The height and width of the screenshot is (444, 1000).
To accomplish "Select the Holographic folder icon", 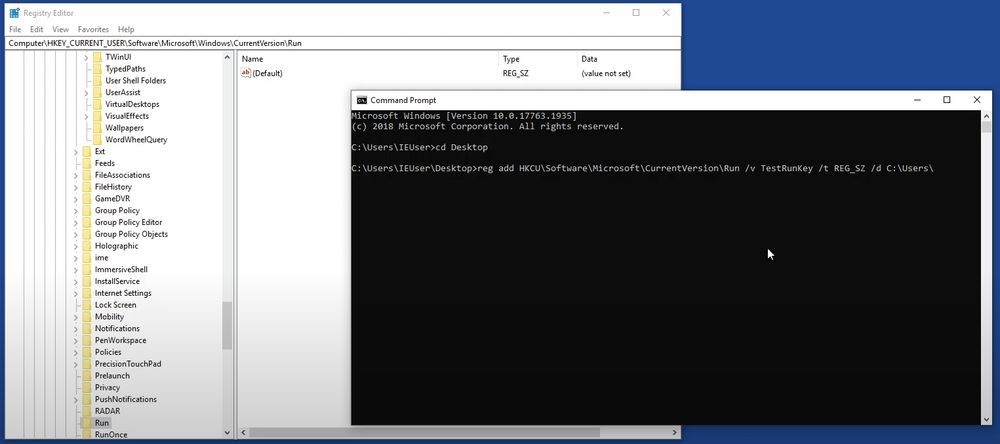I will (87, 246).
